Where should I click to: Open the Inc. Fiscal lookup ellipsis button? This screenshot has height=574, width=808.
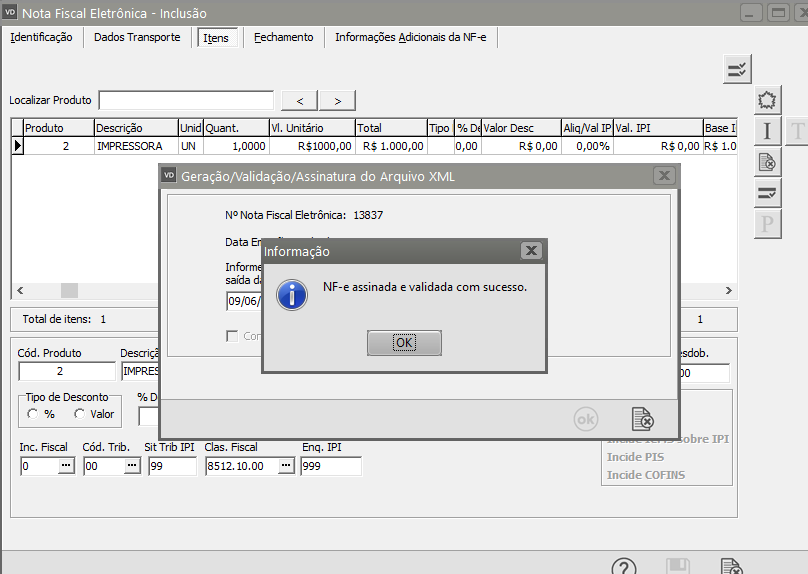(66, 466)
